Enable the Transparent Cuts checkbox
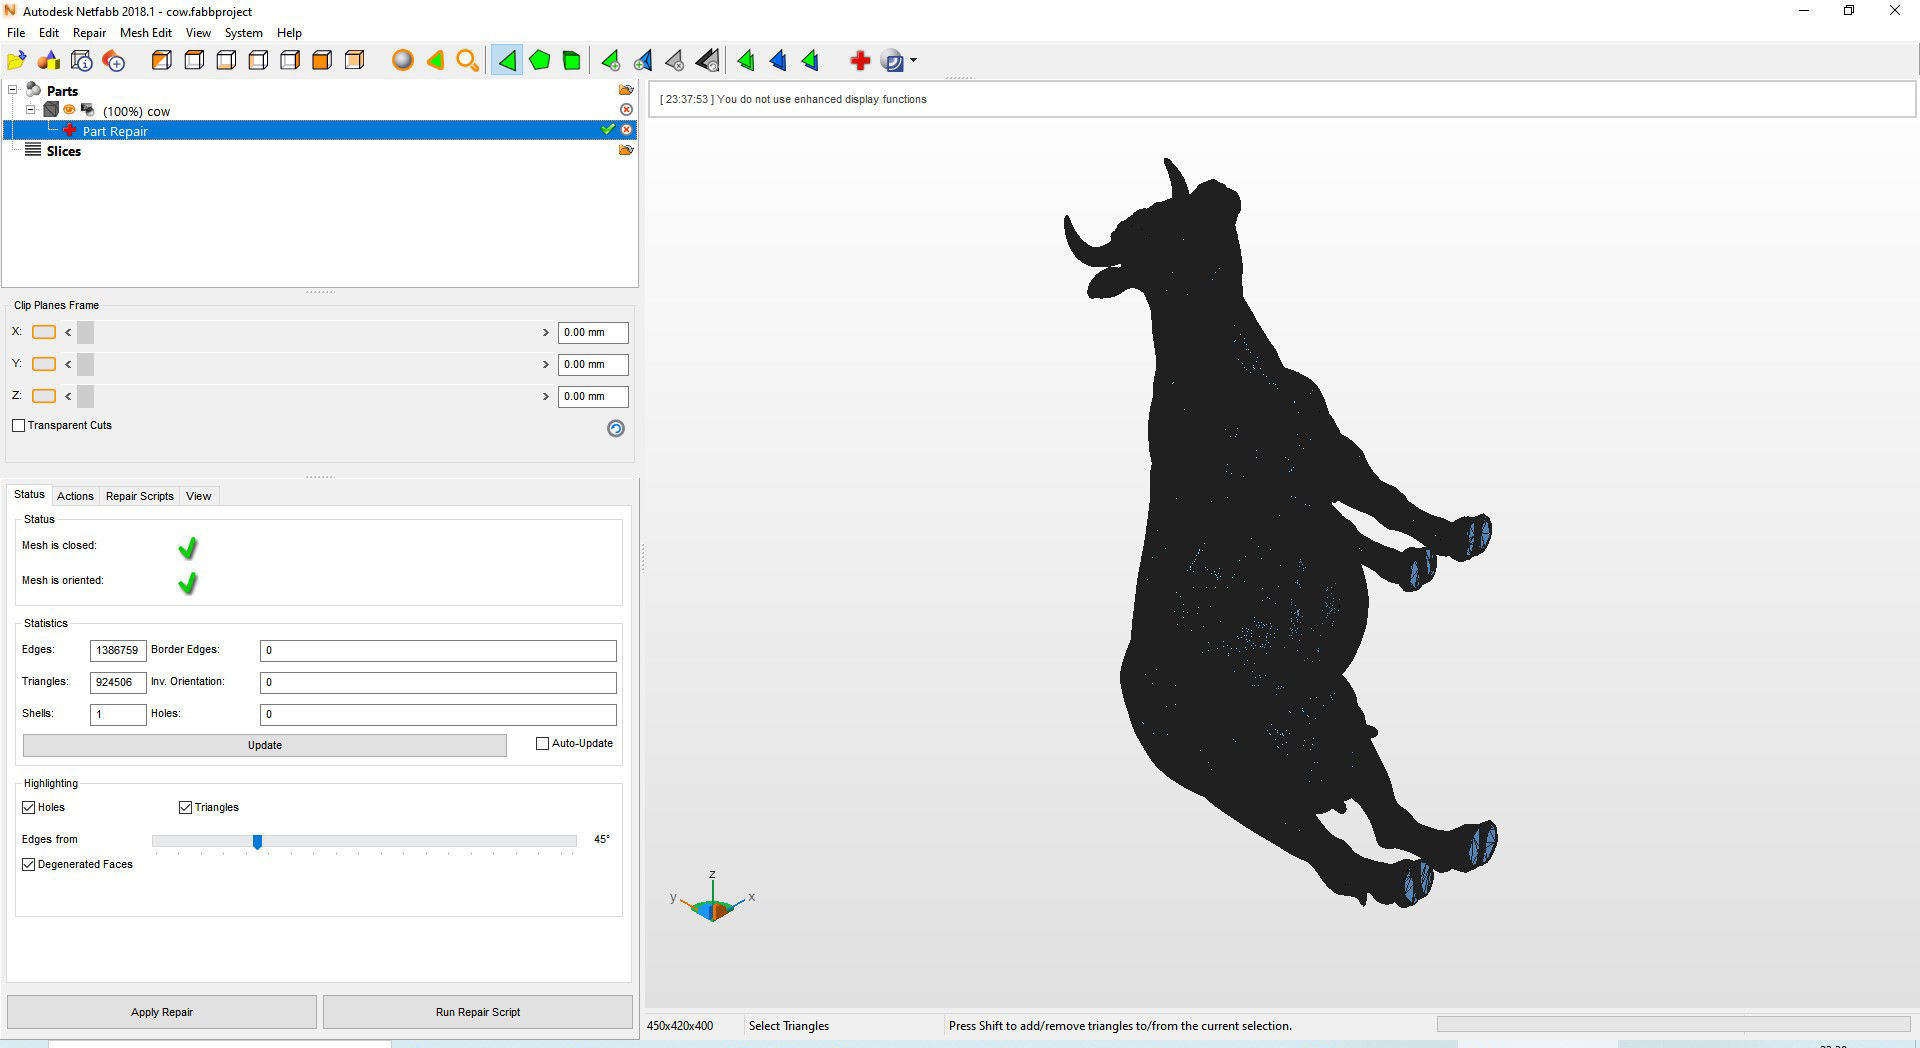1920x1048 pixels. pyautogui.click(x=19, y=425)
